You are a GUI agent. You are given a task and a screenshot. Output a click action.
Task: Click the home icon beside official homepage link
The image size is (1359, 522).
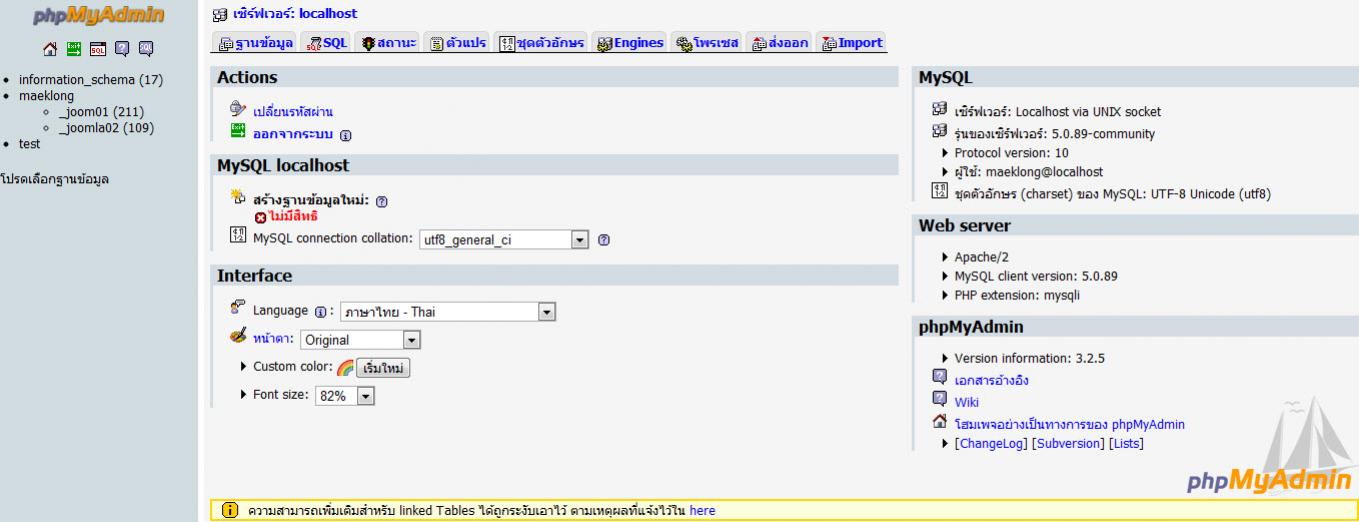pyautogui.click(x=939, y=423)
